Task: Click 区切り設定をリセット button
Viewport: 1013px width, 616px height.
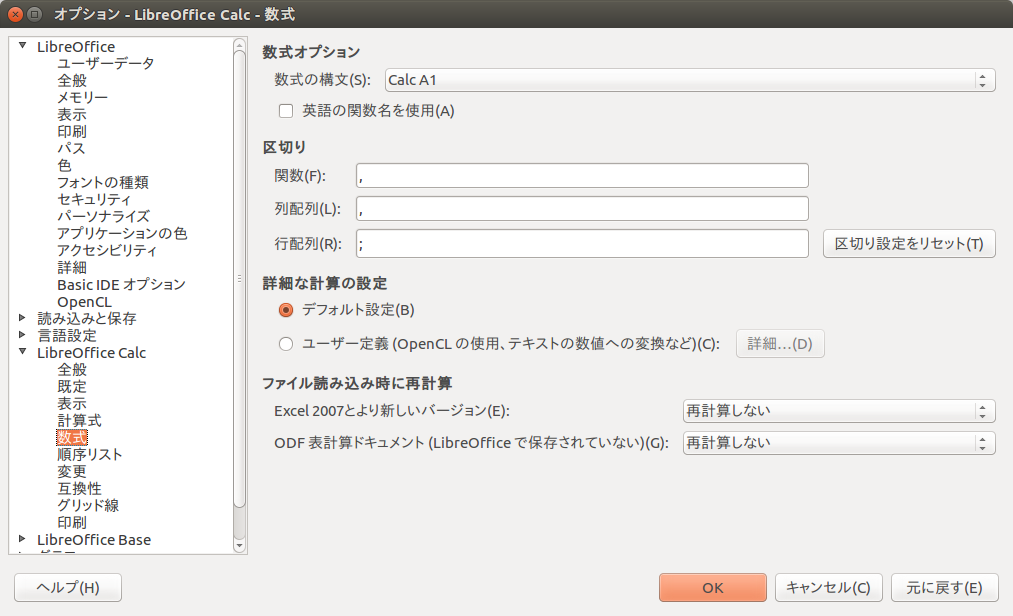Action: click(x=909, y=244)
